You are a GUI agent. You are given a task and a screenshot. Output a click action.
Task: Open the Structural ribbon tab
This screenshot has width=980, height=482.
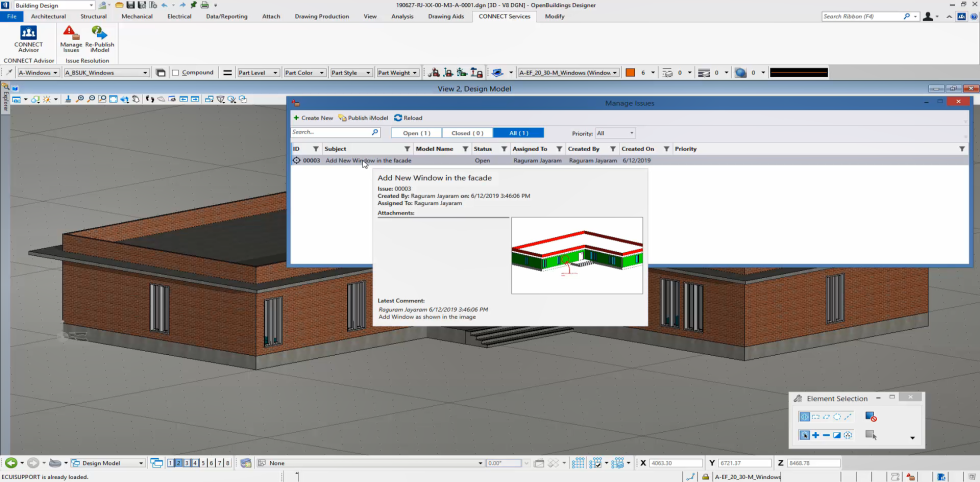pos(93,16)
